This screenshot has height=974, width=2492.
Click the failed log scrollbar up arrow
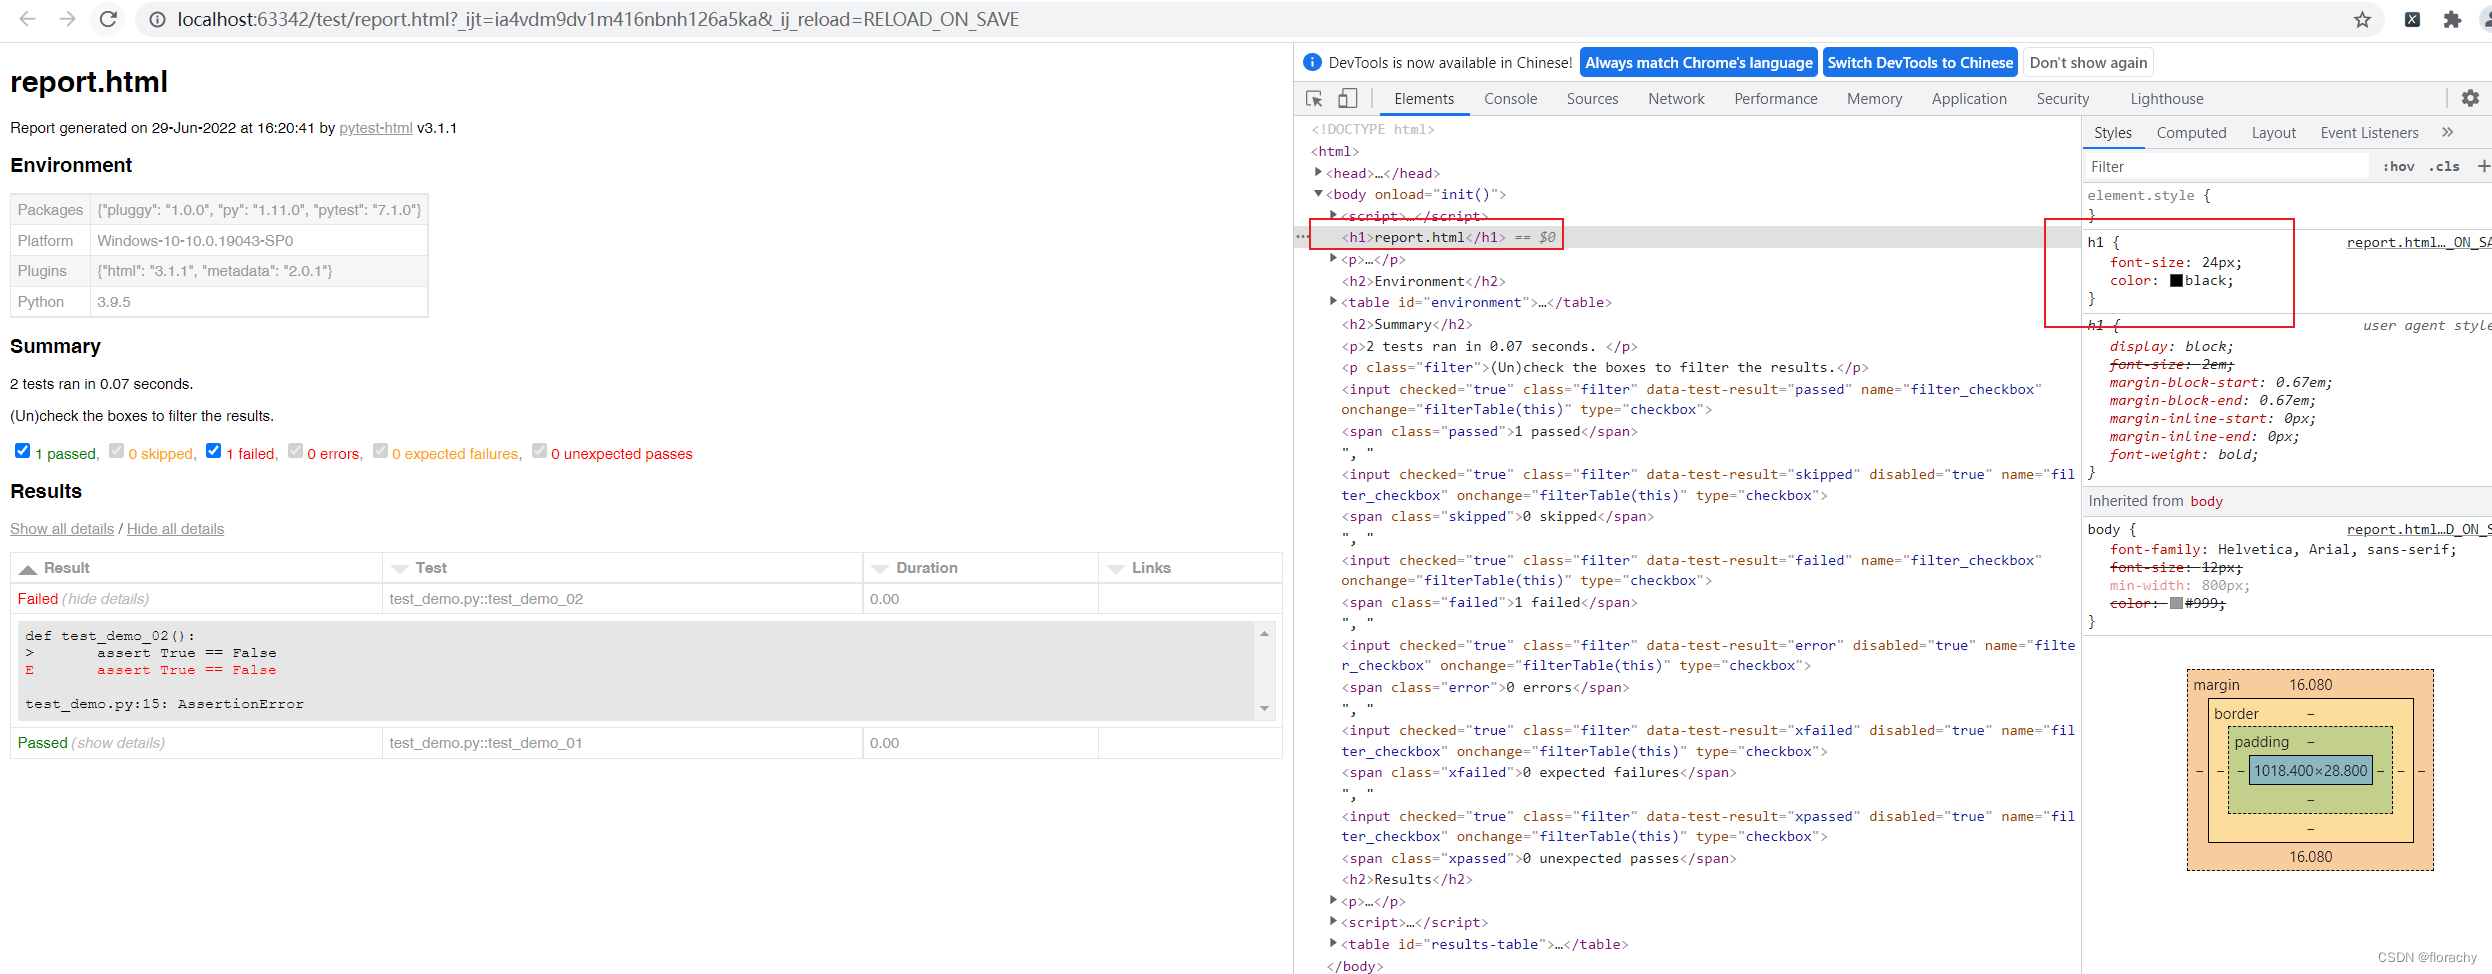point(1264,633)
